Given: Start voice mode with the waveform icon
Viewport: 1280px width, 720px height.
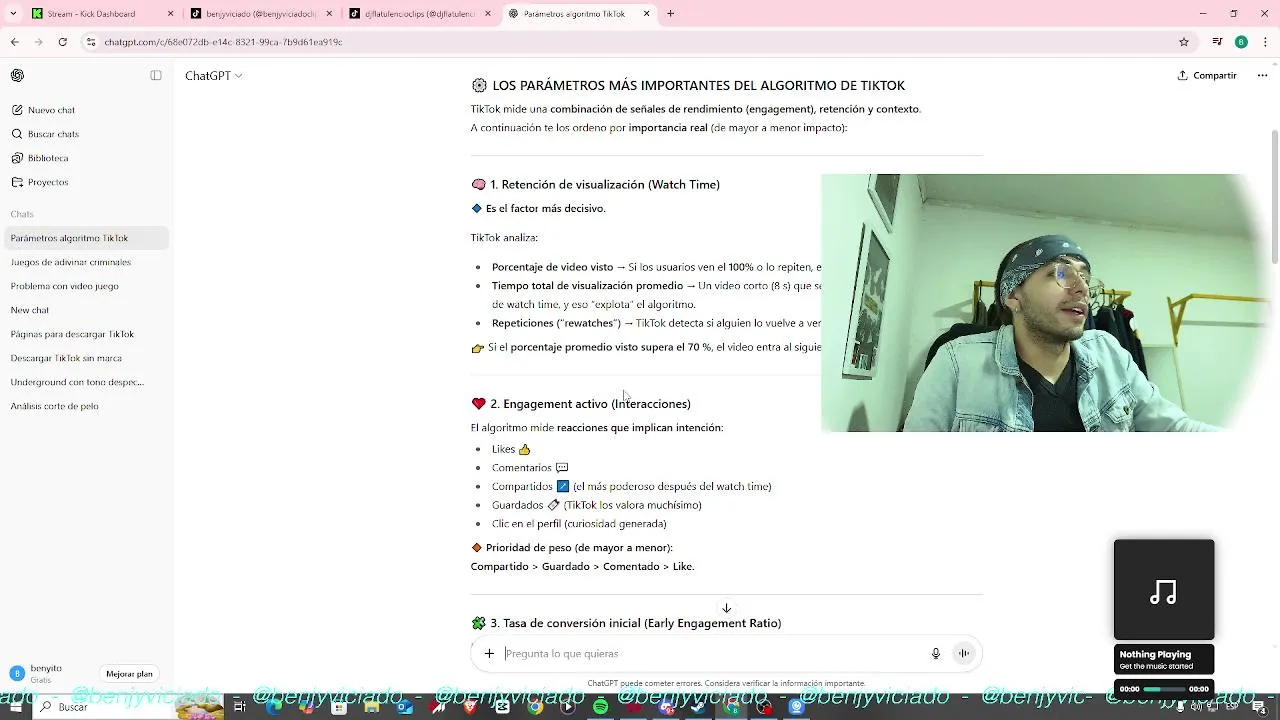Looking at the screenshot, I should 964,653.
